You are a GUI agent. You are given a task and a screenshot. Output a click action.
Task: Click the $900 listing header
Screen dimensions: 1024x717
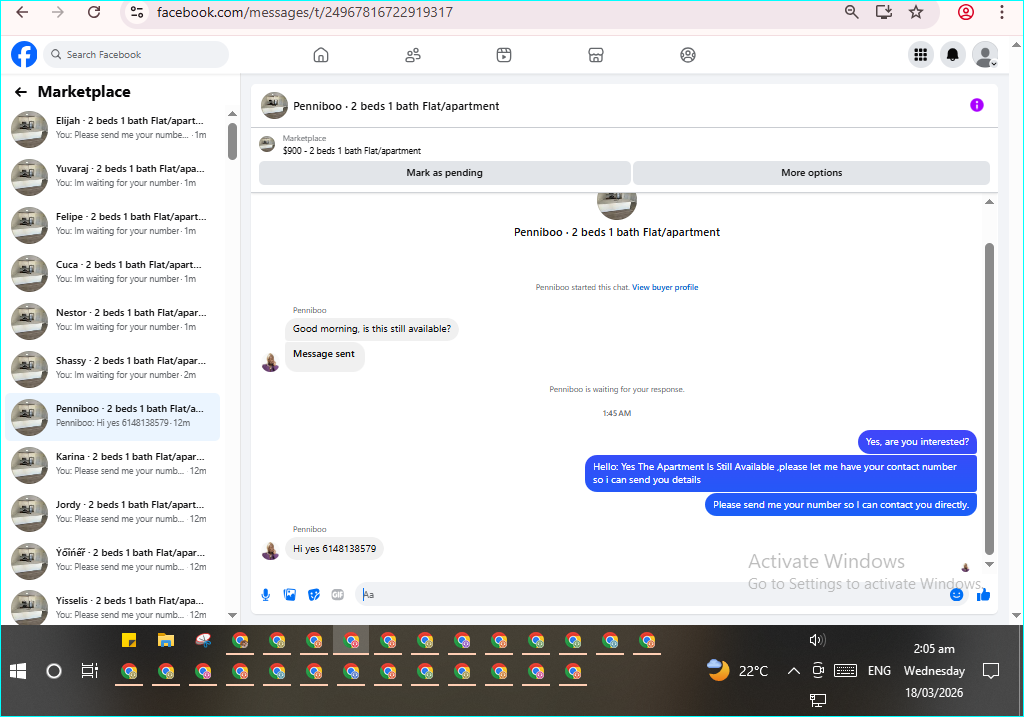click(x=351, y=151)
